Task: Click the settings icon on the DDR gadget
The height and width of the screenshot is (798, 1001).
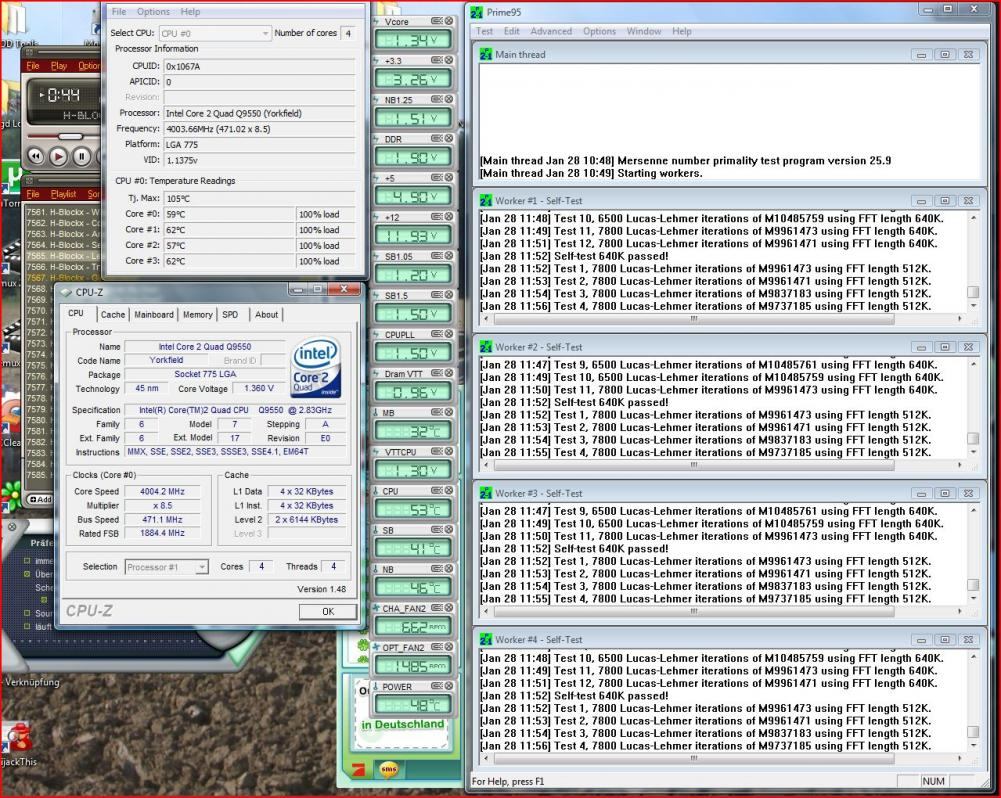Action: [437, 139]
